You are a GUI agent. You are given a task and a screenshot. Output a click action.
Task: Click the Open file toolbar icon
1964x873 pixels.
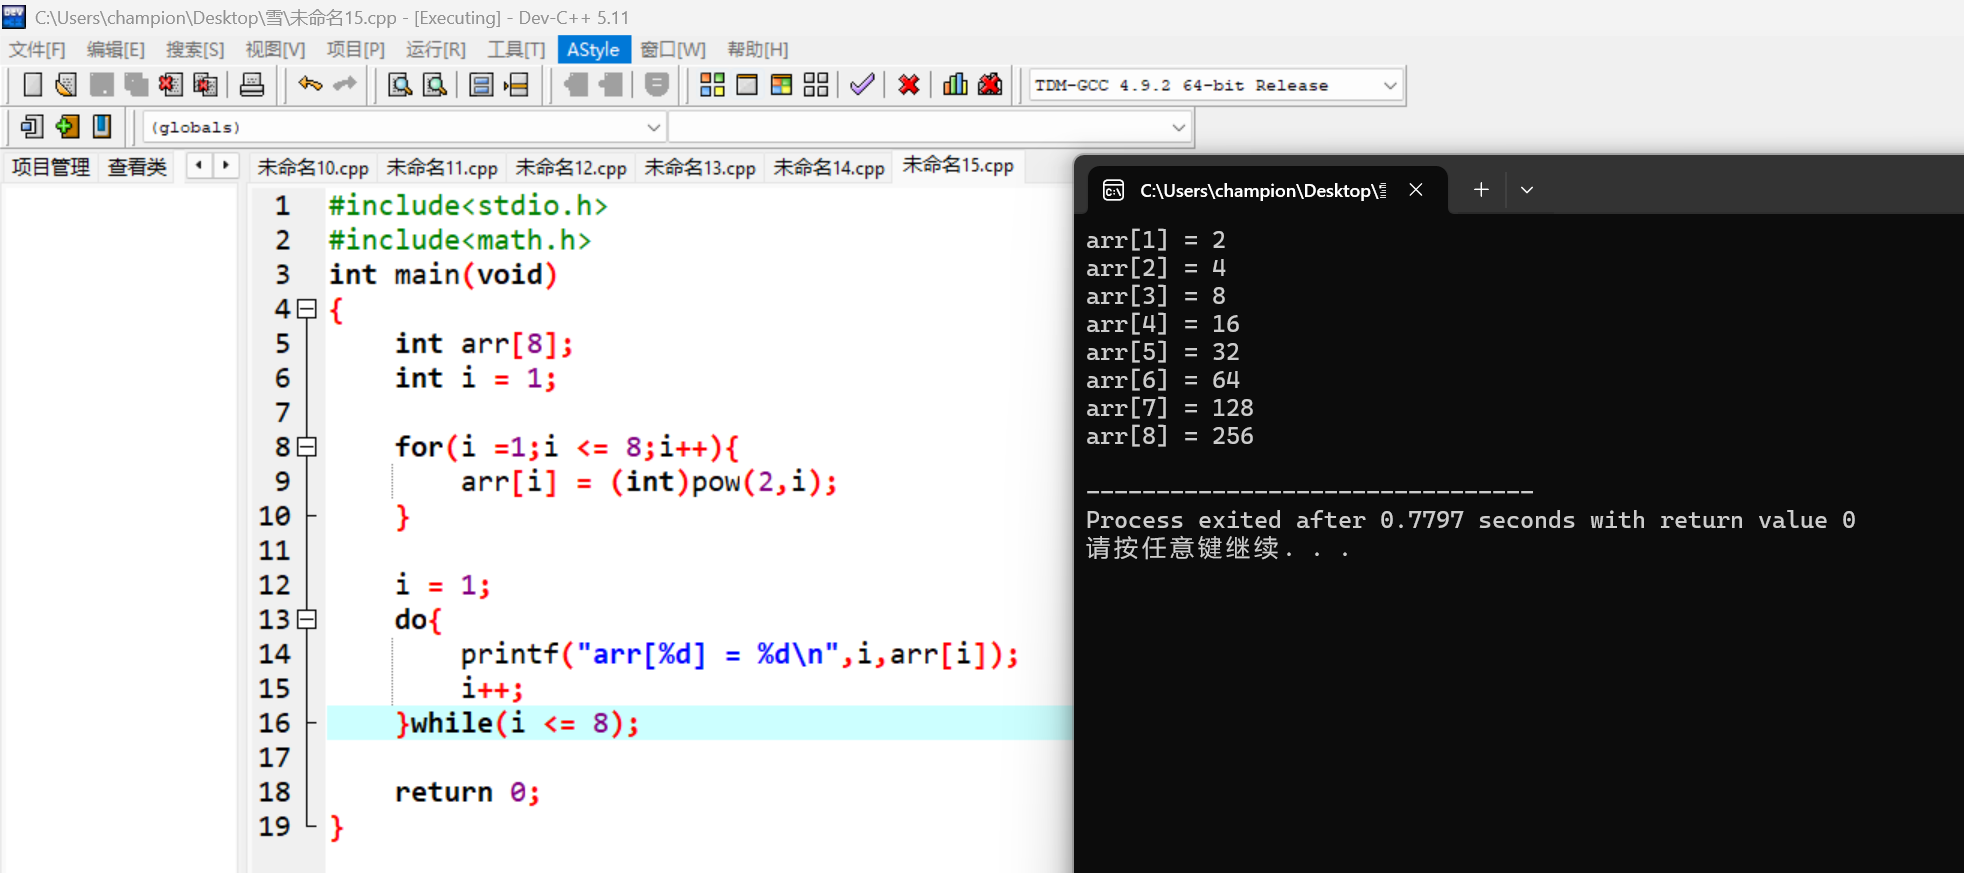click(x=66, y=85)
